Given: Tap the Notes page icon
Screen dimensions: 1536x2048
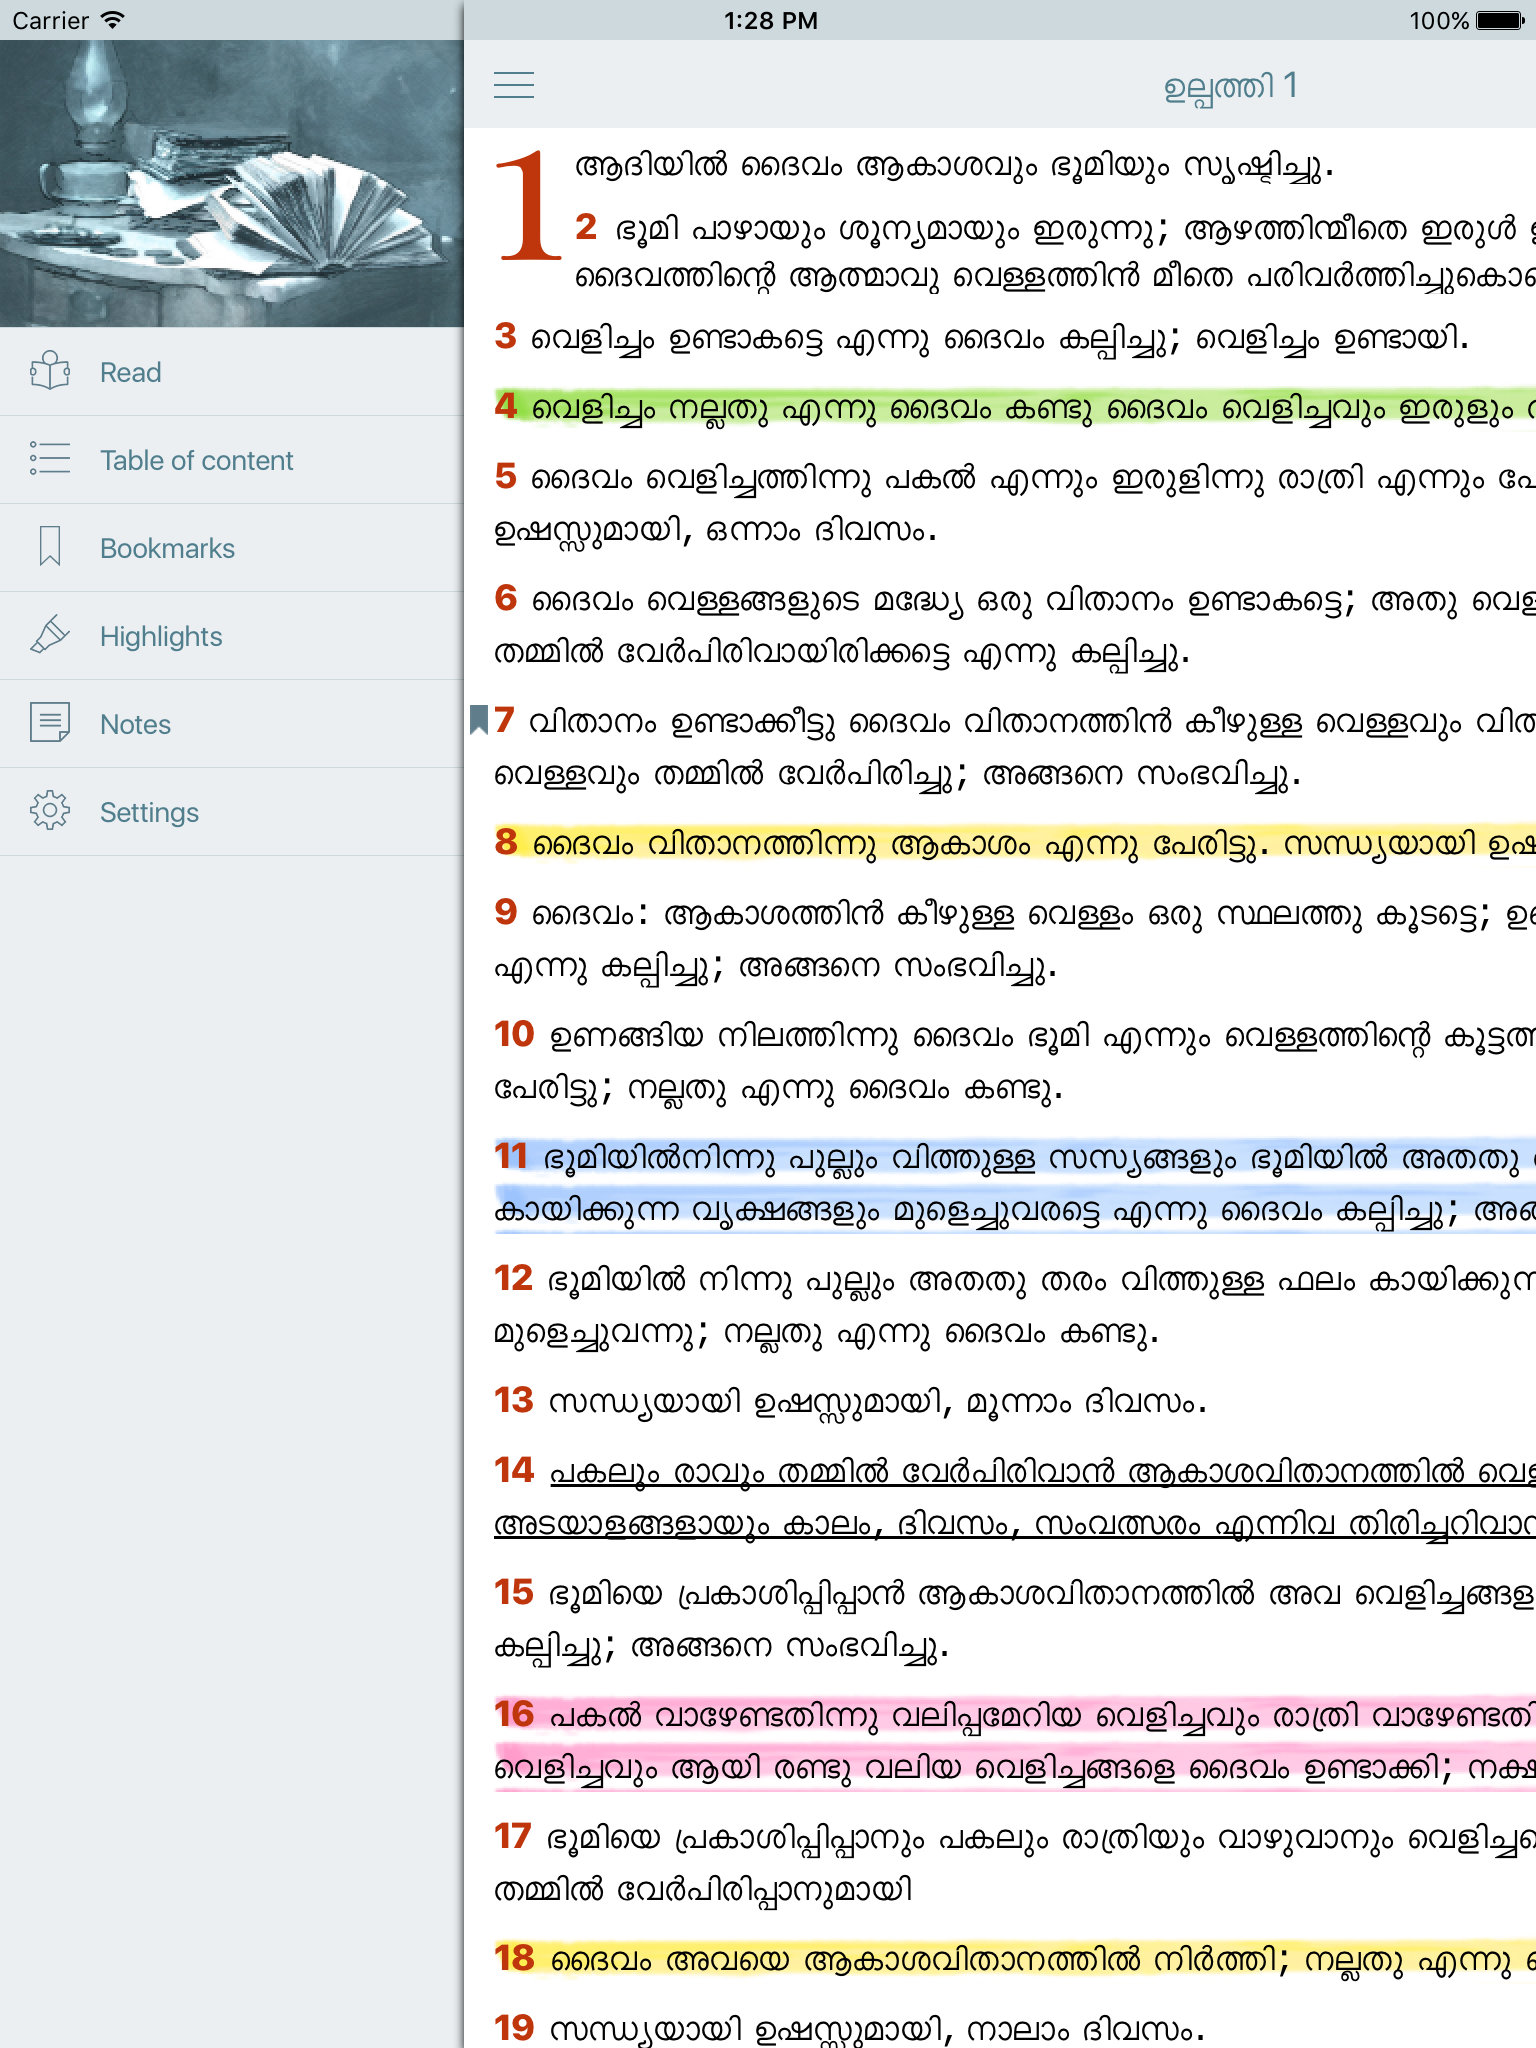Looking at the screenshot, I should click(49, 723).
